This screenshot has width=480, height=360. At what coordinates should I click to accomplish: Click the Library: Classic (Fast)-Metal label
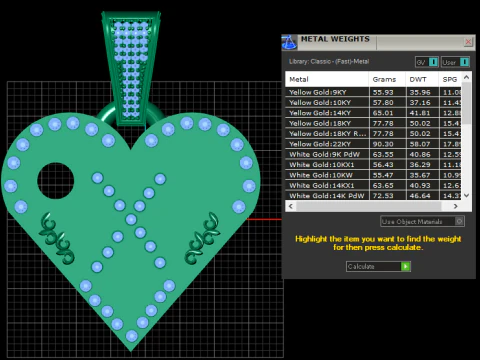(329, 61)
